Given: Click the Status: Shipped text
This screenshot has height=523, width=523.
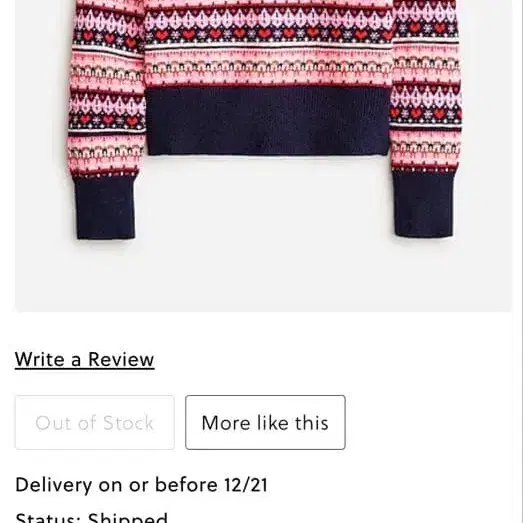Looking at the screenshot, I should (91, 517).
